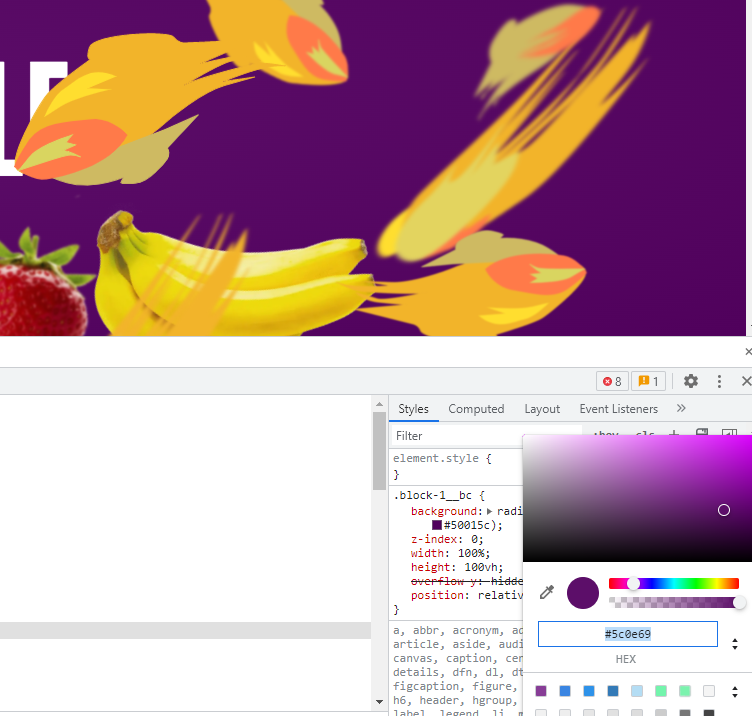Pick the second bright blue palette swatch
The height and width of the screenshot is (716, 752).
589,691
